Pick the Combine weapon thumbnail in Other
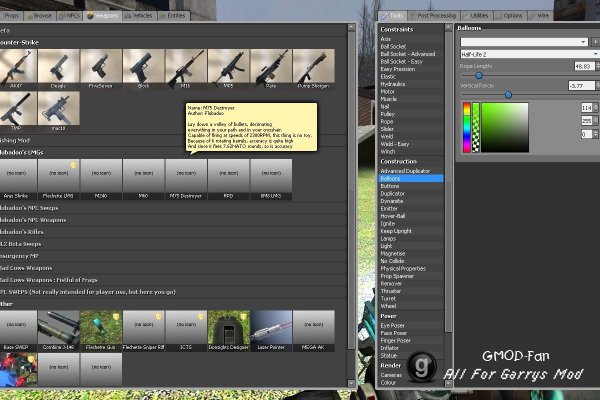 pos(59,331)
